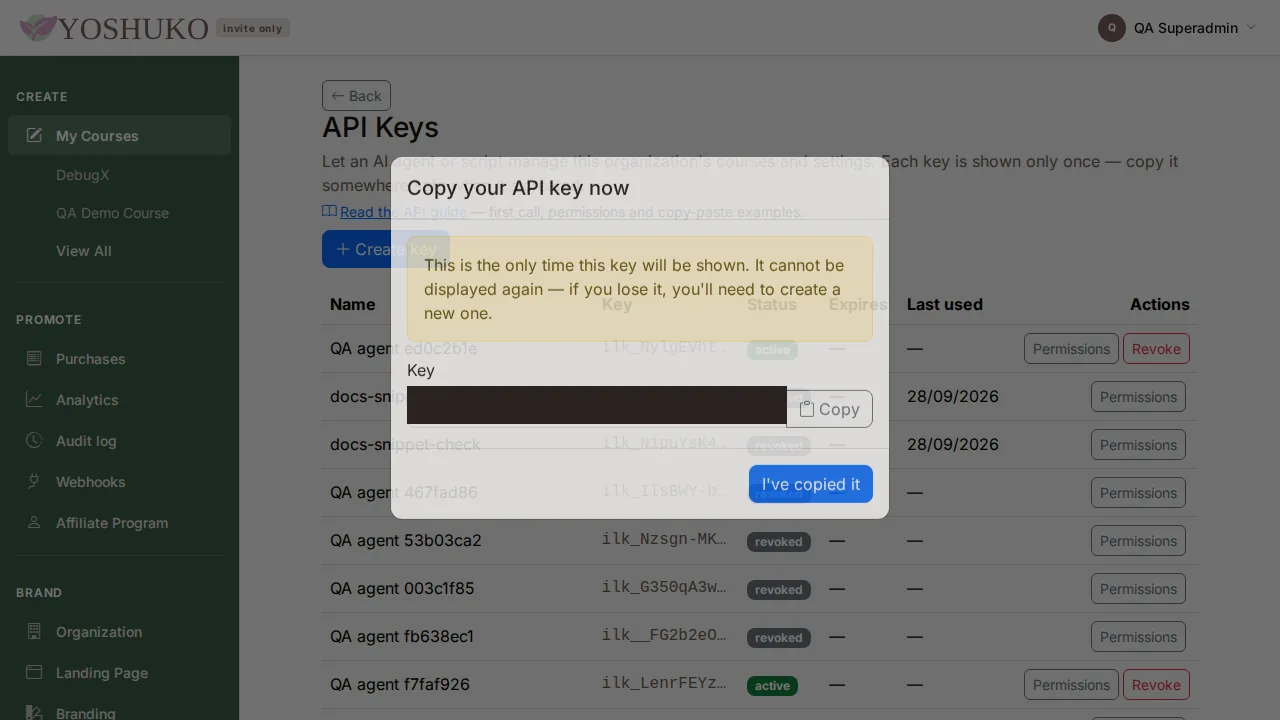Screen dimensions: 1280x720
Task: Click the Webhooks icon in sidebar
Action: click(34, 481)
